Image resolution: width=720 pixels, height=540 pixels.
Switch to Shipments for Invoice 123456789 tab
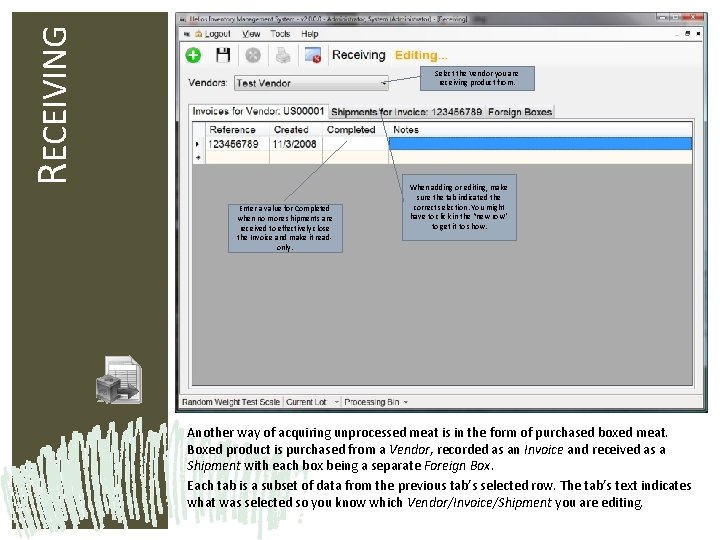coord(406,112)
